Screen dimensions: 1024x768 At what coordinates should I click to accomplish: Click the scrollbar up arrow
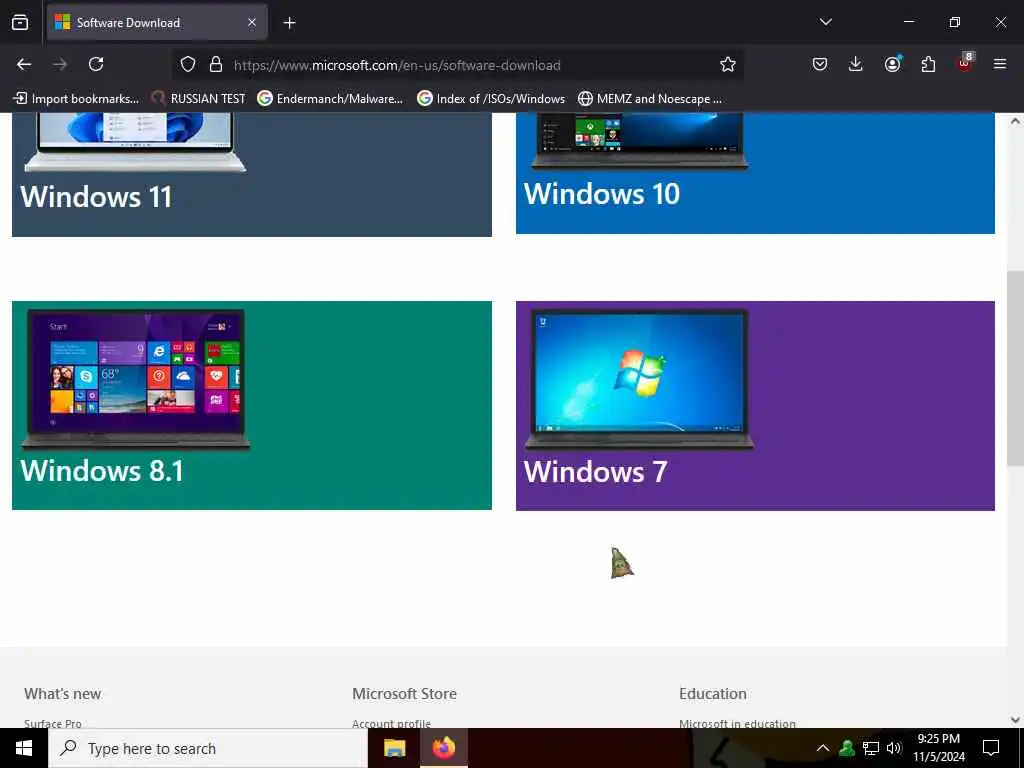pyautogui.click(x=1015, y=121)
